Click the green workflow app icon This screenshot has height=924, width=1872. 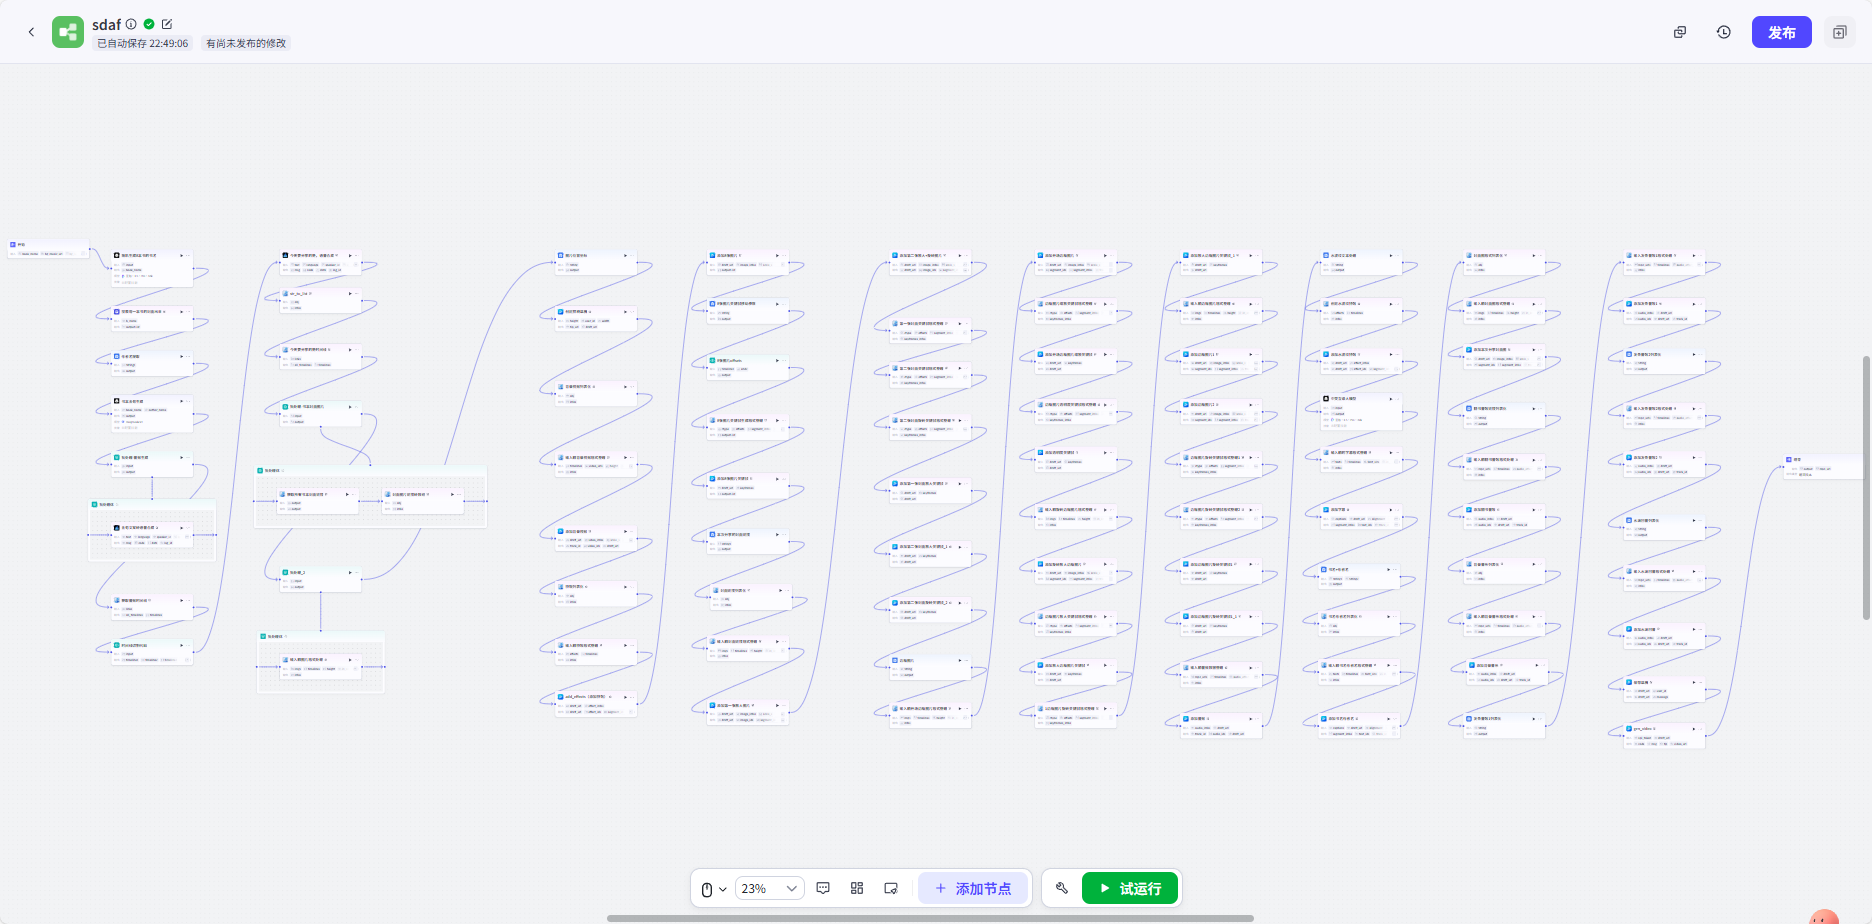pos(68,32)
